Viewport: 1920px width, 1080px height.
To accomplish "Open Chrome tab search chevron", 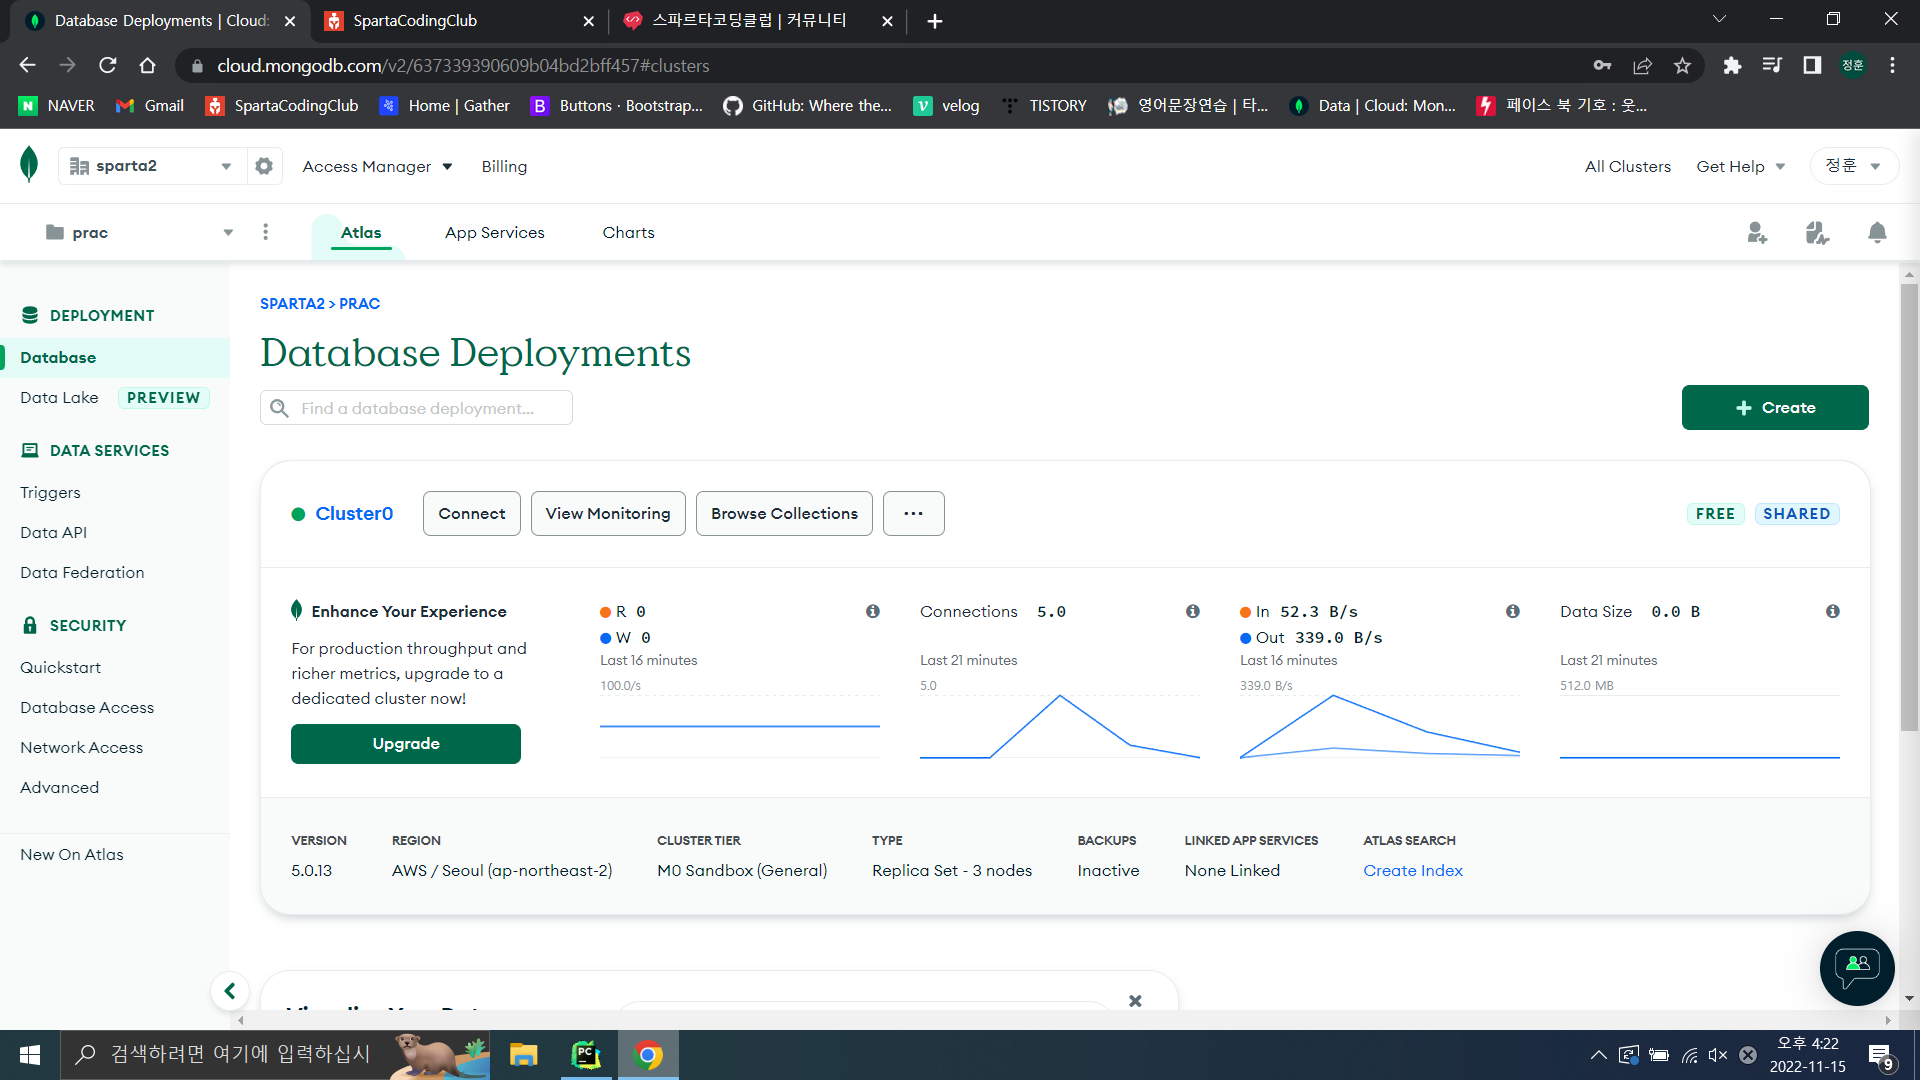I will (x=1719, y=20).
